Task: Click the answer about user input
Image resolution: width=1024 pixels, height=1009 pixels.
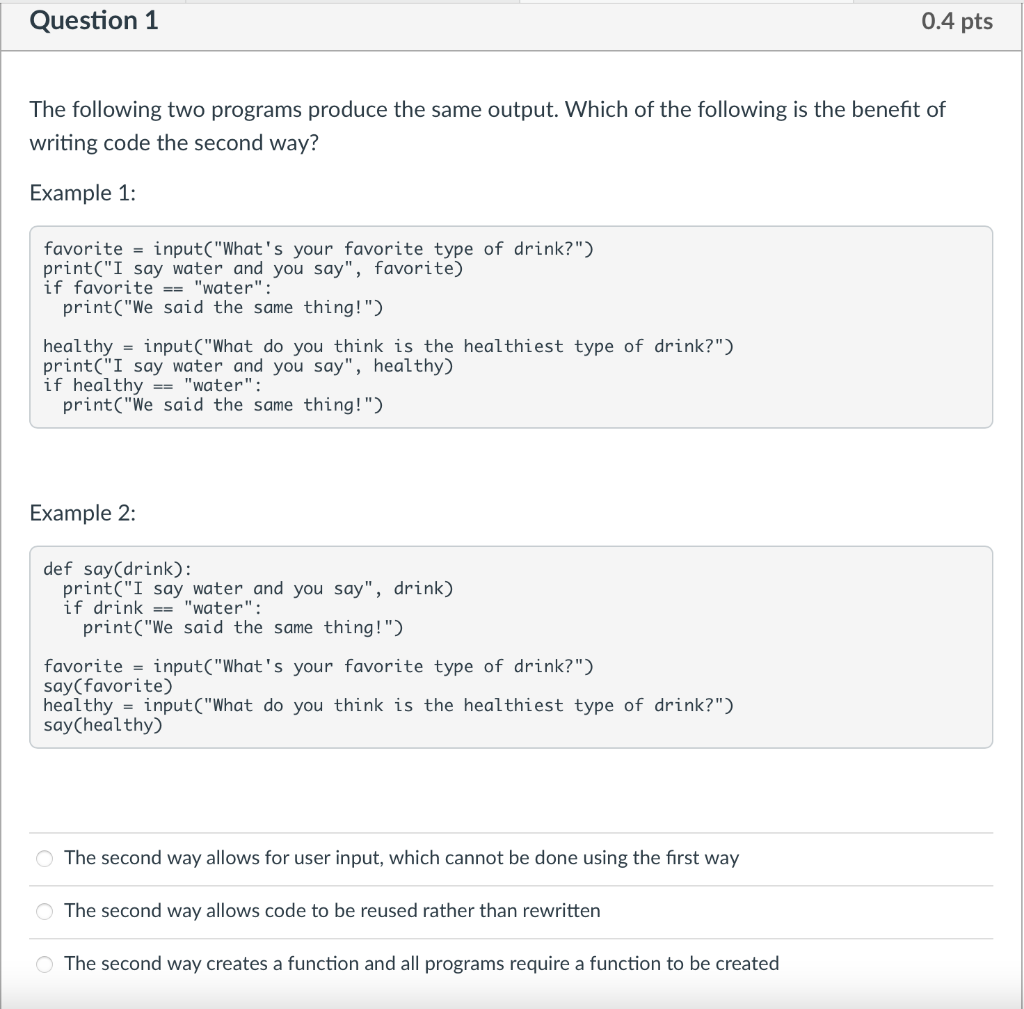Action: click(x=400, y=858)
